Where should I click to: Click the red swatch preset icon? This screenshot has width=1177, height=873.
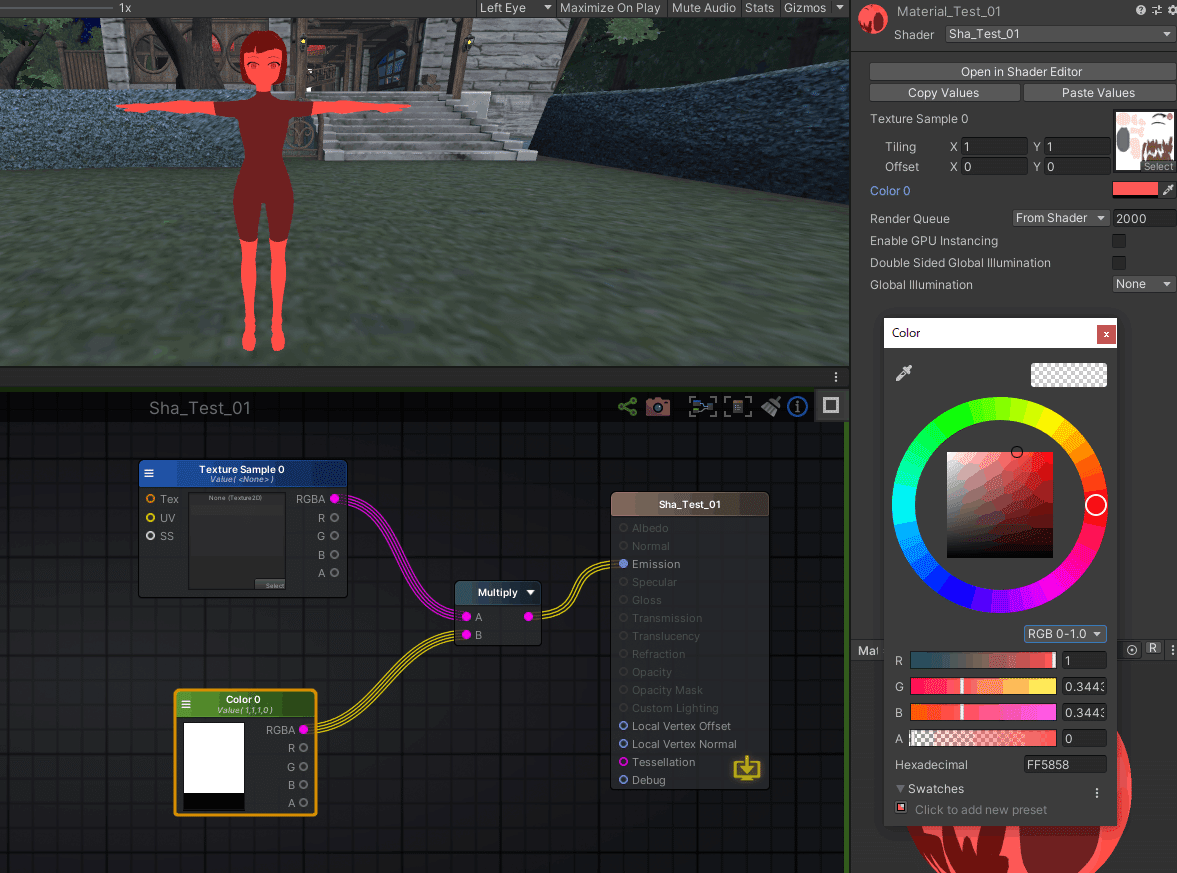pyautogui.click(x=901, y=808)
